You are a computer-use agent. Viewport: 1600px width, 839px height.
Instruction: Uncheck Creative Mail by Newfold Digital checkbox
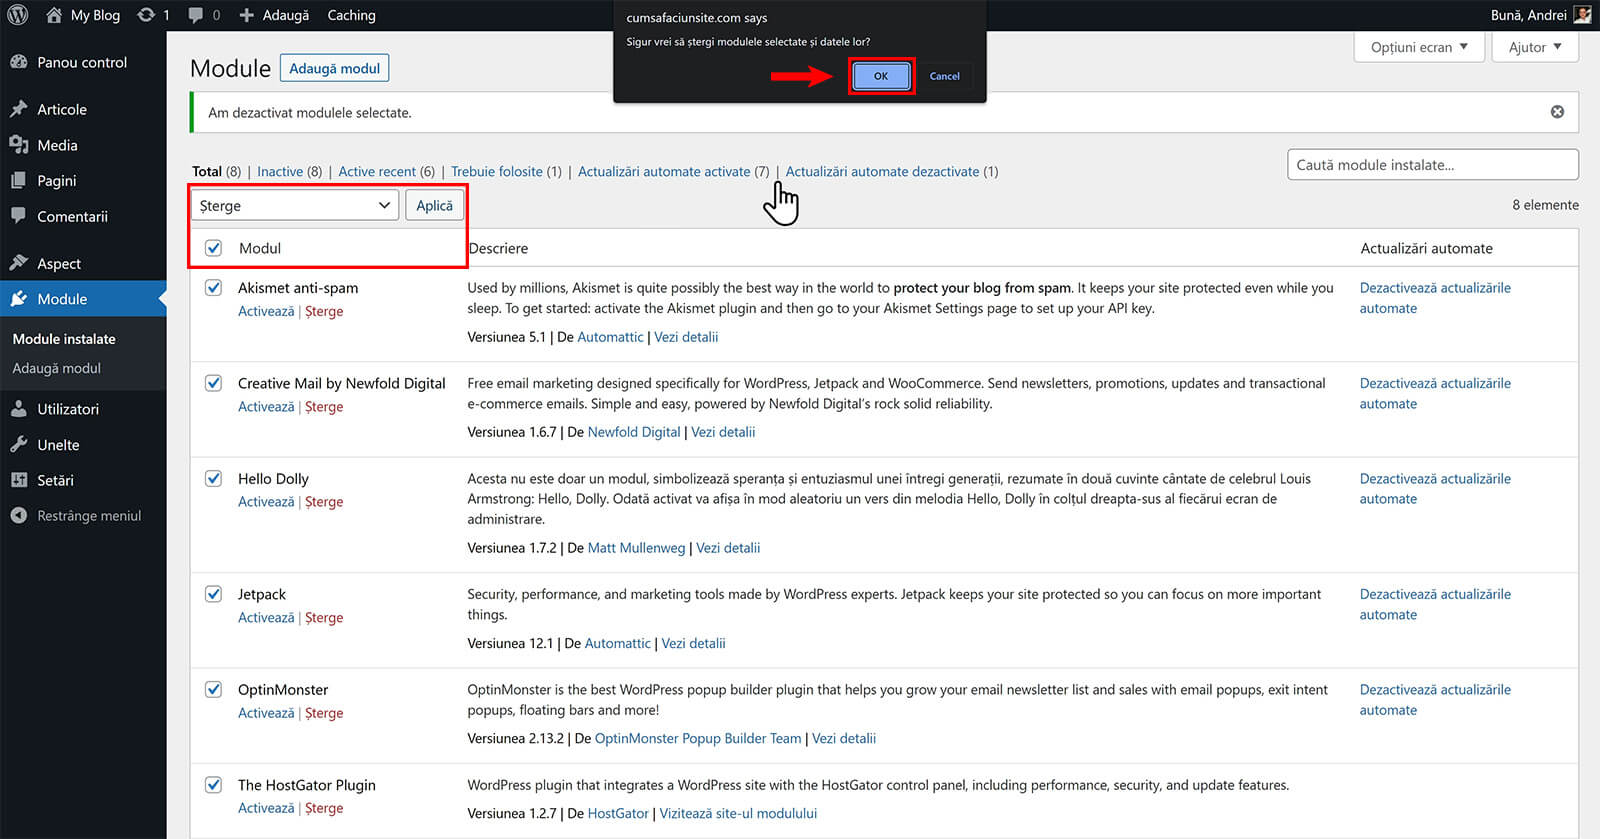pyautogui.click(x=213, y=383)
